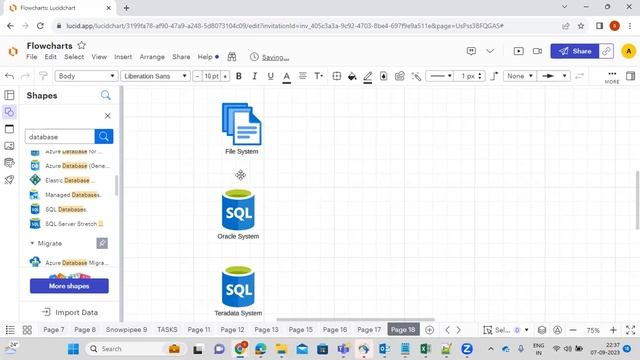Image resolution: width=640 pixels, height=360 pixels.
Task: Toggle underline formatting
Action: pos(270,76)
